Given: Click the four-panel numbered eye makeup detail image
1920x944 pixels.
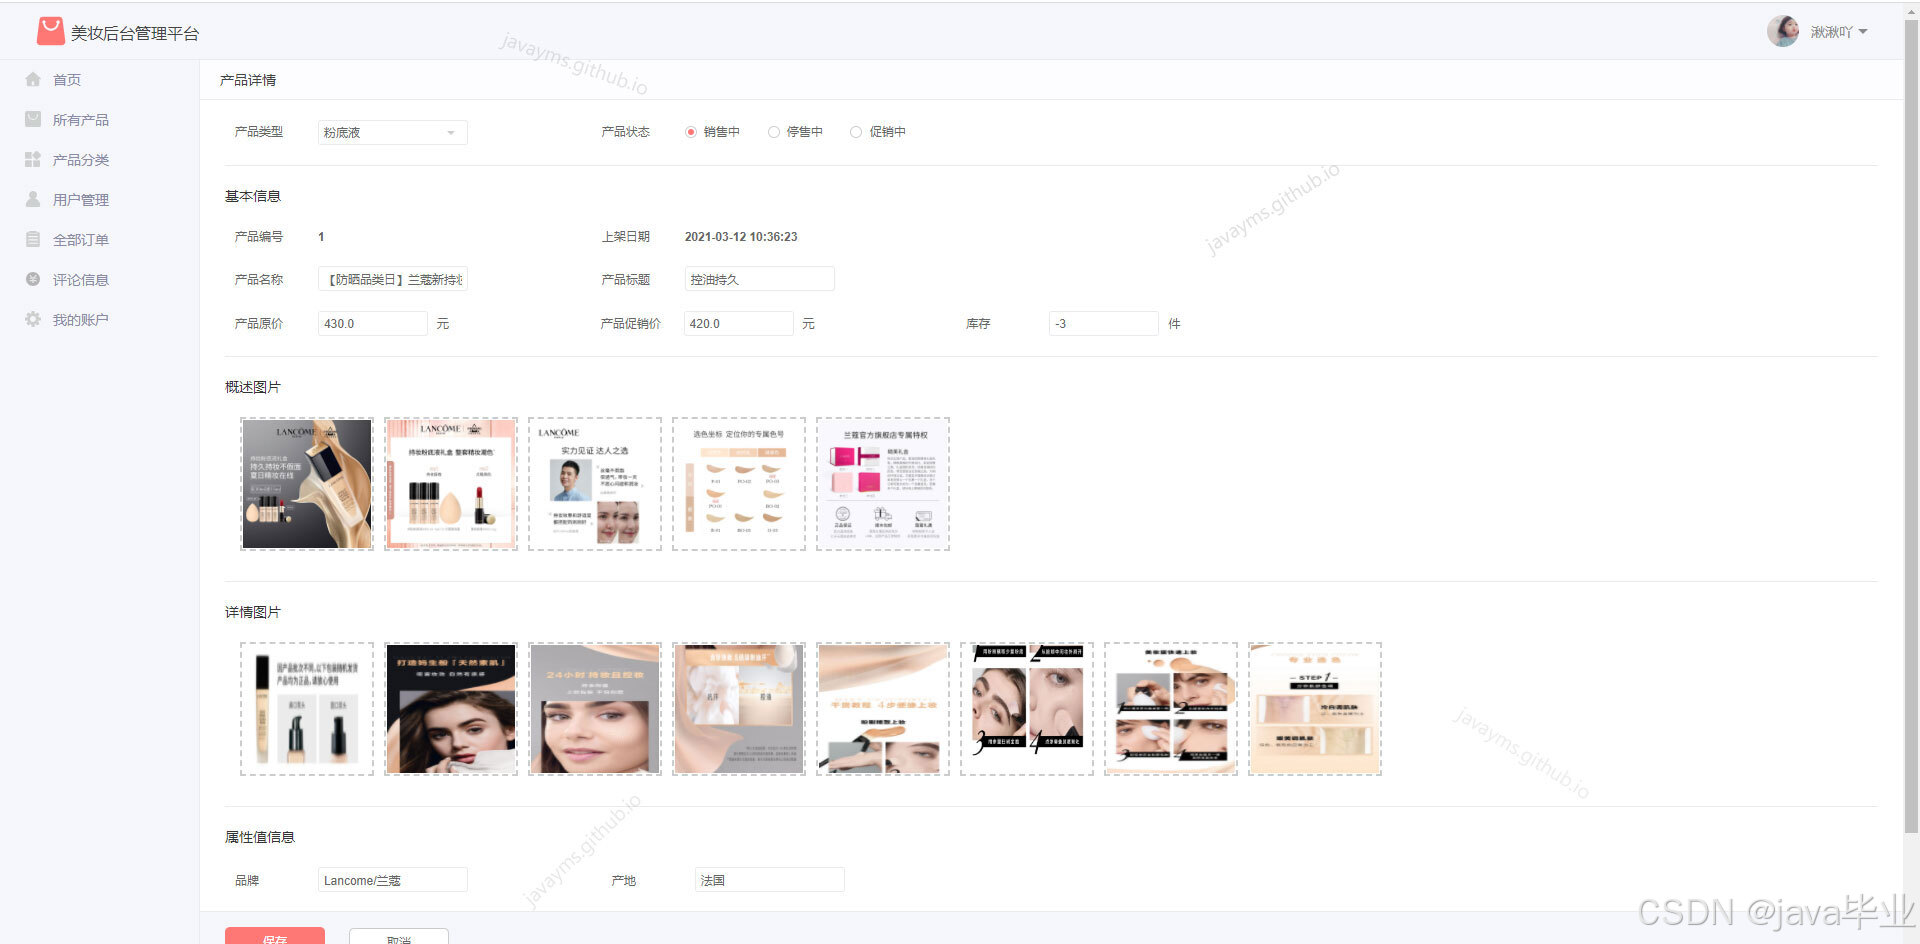Looking at the screenshot, I should click(x=1027, y=709).
